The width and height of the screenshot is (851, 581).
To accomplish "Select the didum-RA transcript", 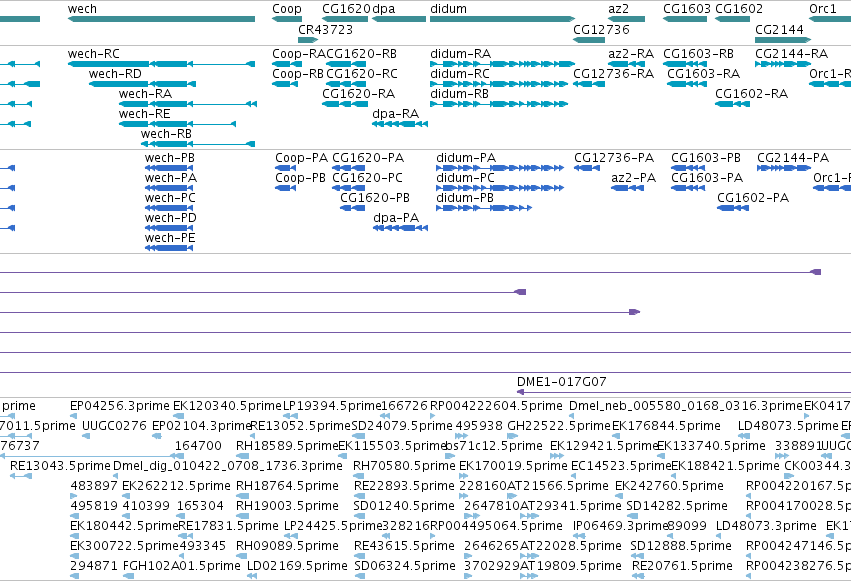I will 502,64.
